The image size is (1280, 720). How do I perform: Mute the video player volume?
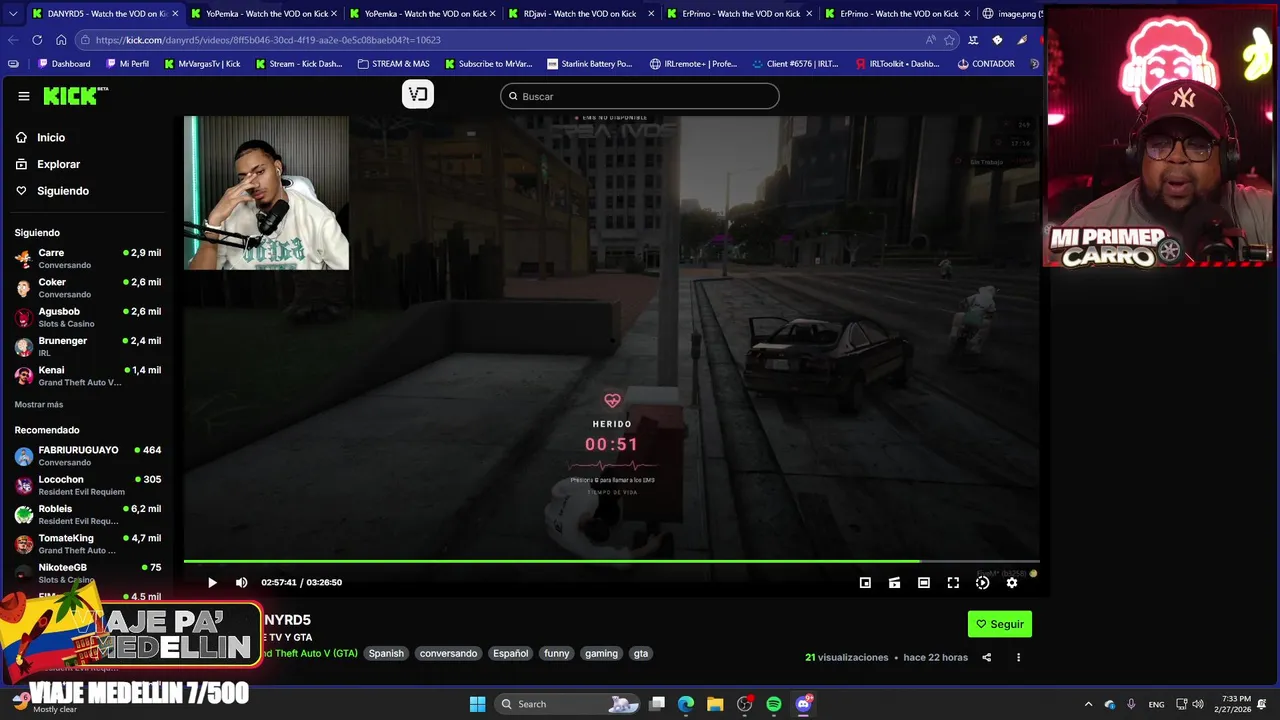(241, 582)
